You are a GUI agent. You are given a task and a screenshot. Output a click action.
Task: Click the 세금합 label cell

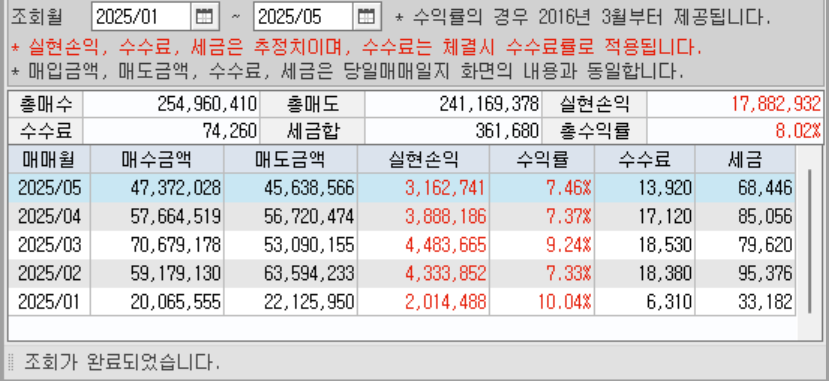pyautogui.click(x=312, y=131)
